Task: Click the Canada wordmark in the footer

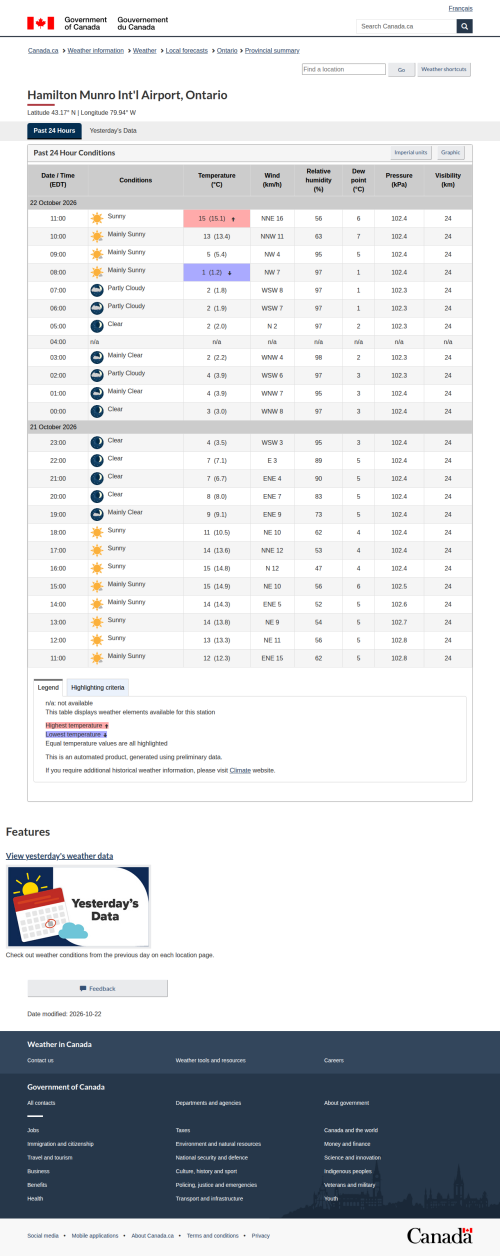Action: point(439,1236)
